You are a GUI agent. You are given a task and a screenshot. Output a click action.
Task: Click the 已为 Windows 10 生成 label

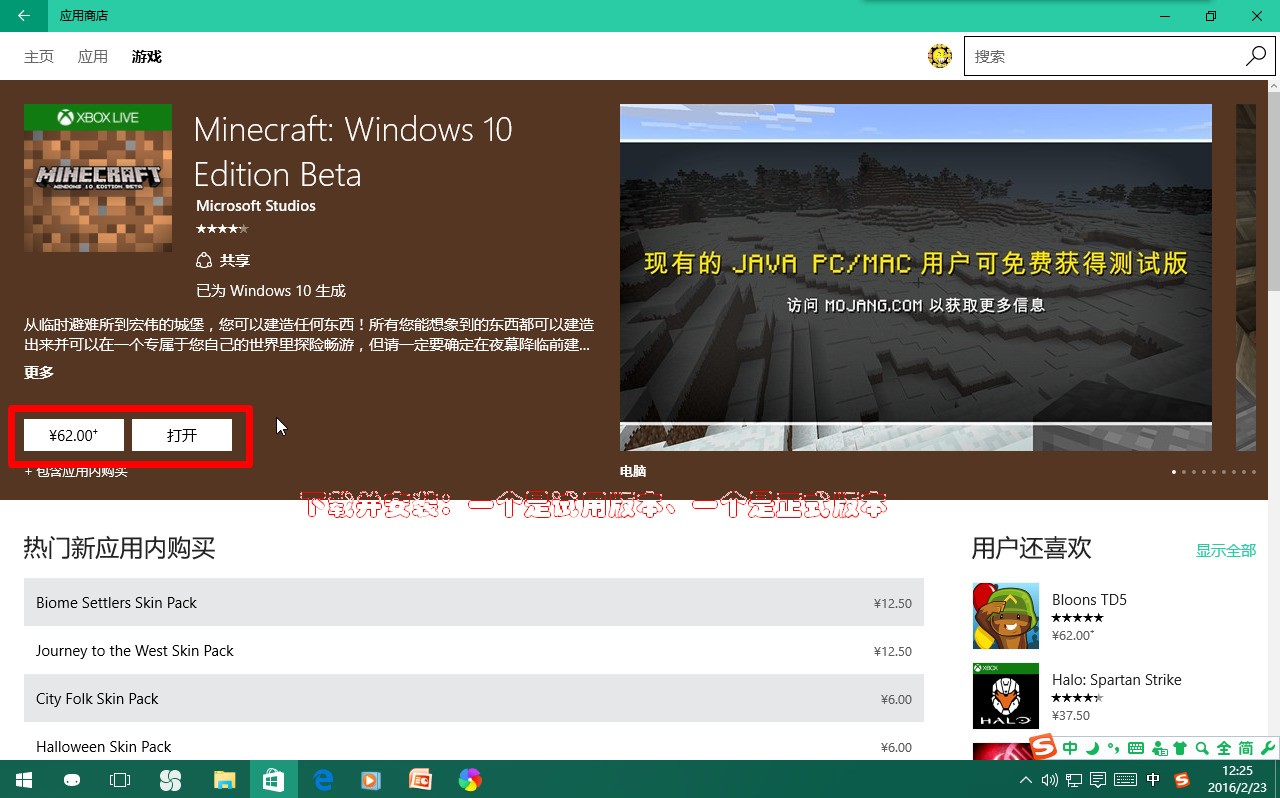[271, 291]
